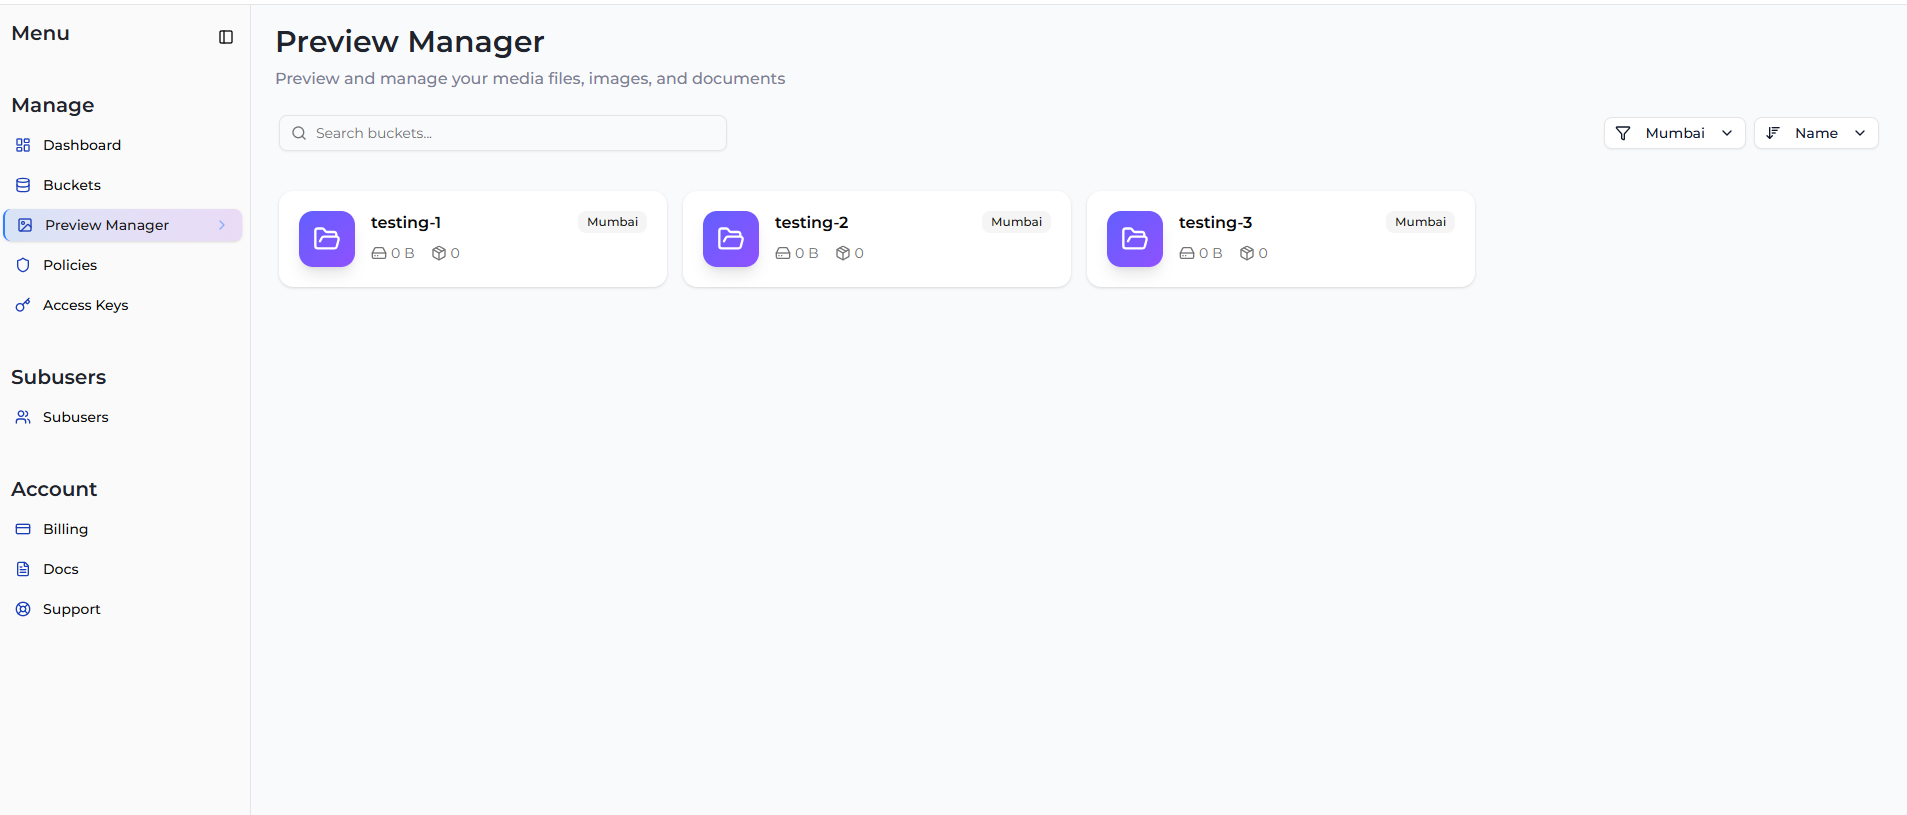Click the Subusers people icon

[23, 417]
